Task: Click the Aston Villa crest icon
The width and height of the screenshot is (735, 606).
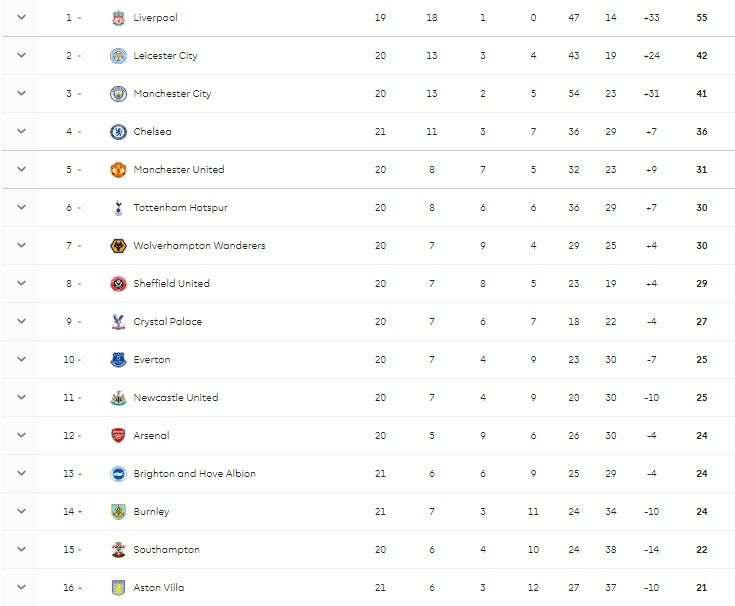Action: (118, 587)
